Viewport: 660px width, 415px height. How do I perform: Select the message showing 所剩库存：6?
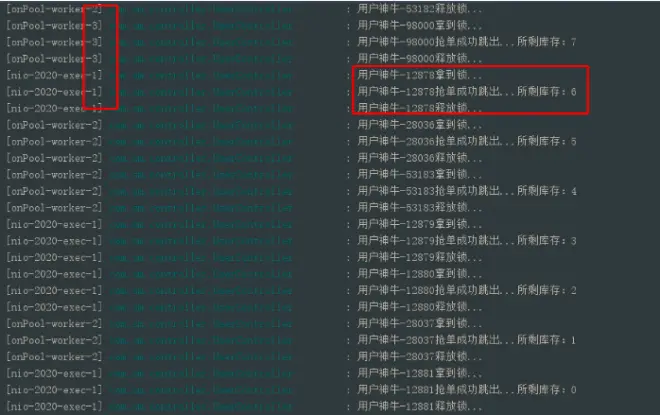tap(467, 92)
